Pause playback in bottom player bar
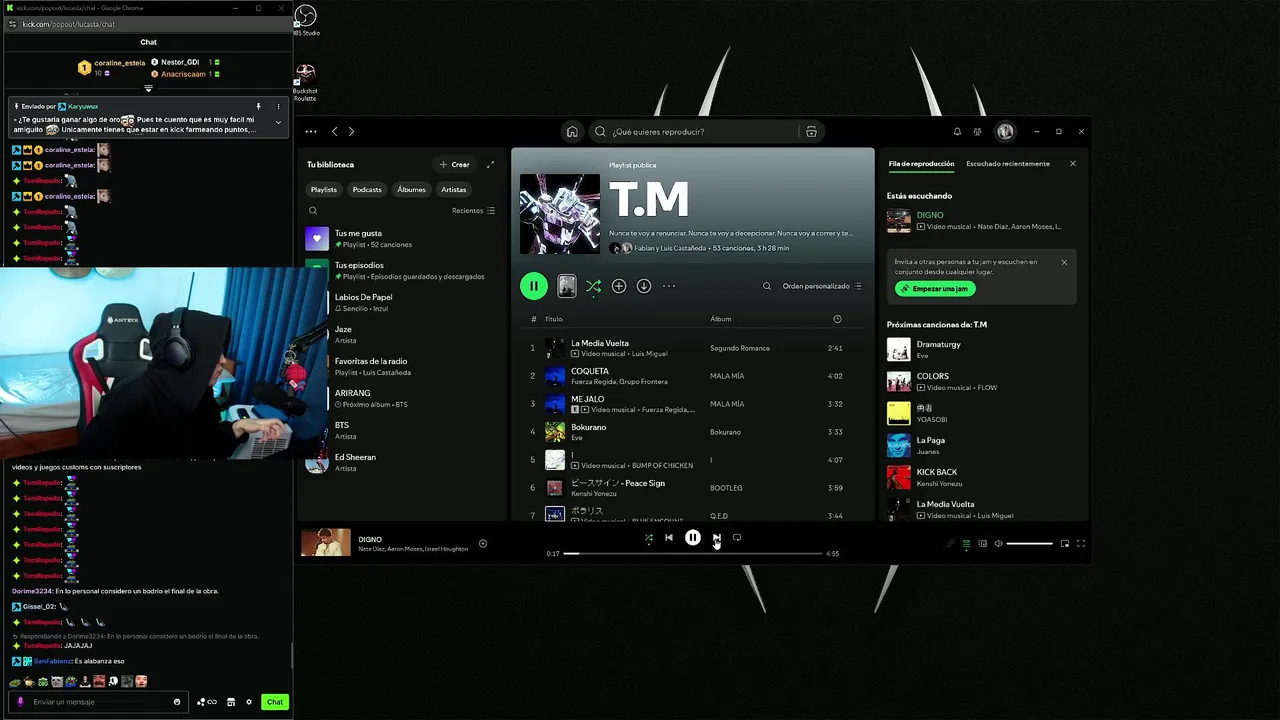Screen dimensions: 1280x720 tap(693, 538)
